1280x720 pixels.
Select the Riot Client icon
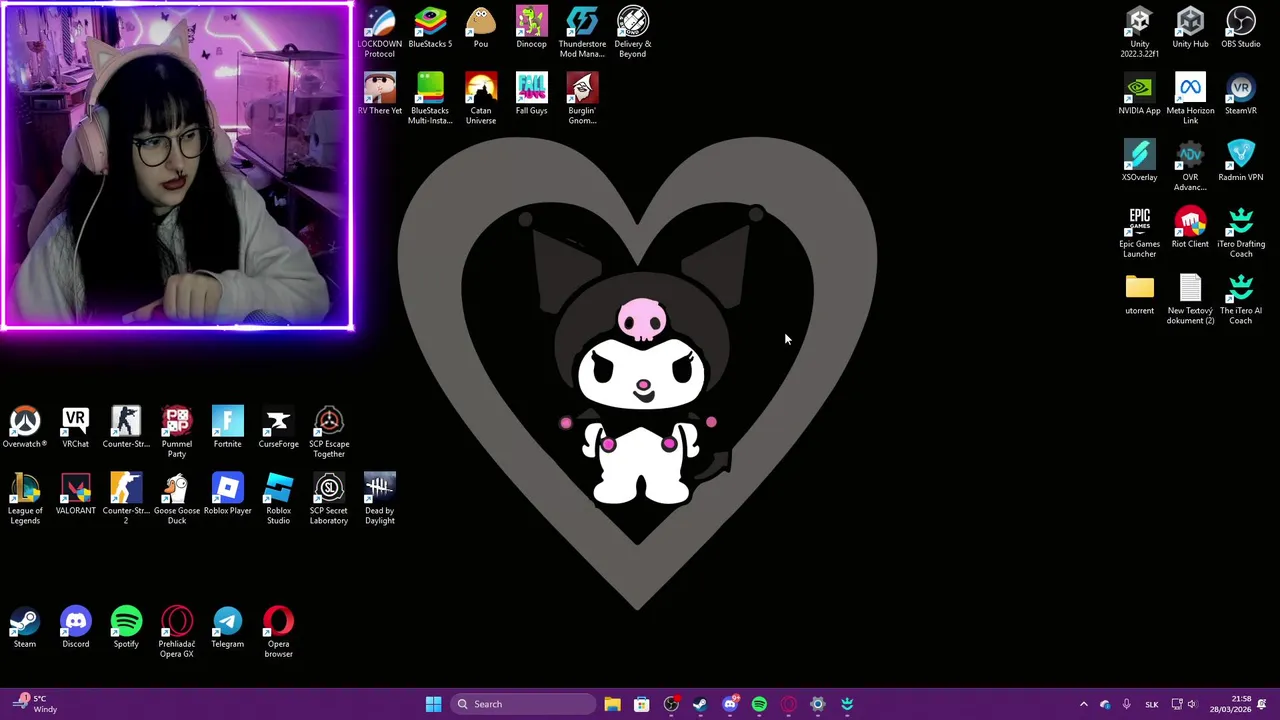click(x=1190, y=228)
